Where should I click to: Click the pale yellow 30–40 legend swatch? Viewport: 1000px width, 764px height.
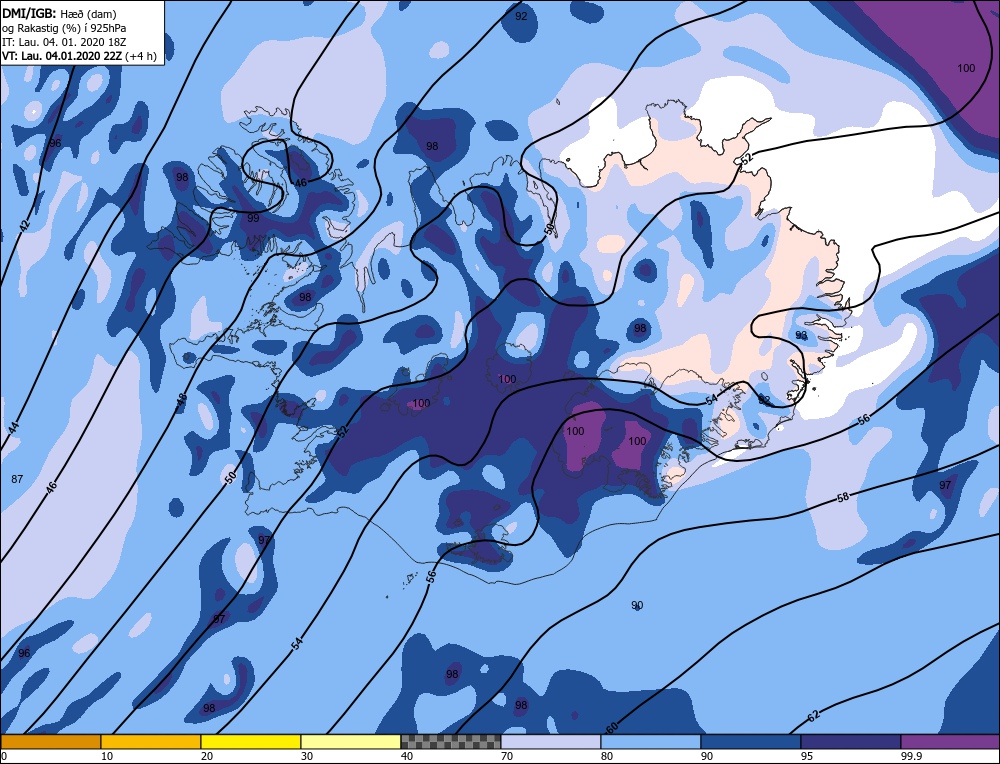coord(351,742)
